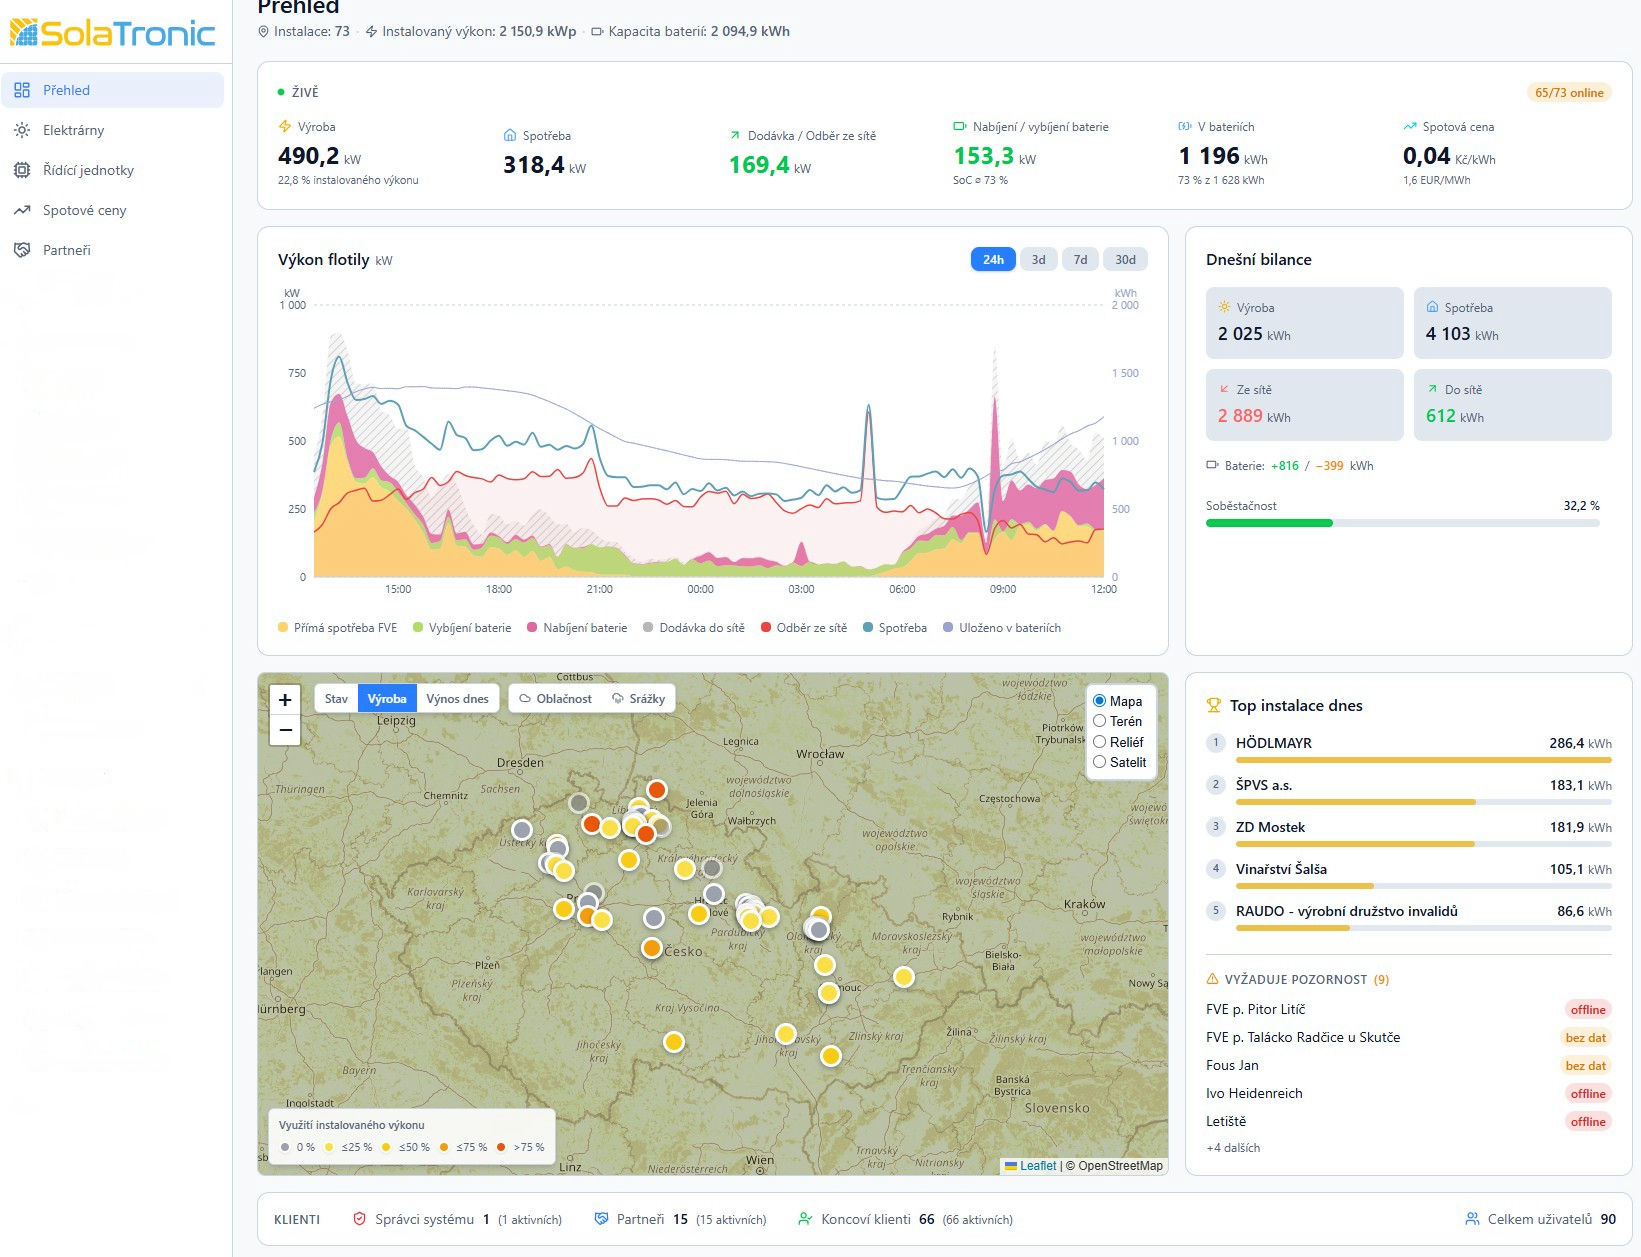Toggle Dodávka do sítě series in legend
The image size is (1641, 1257).
(694, 628)
